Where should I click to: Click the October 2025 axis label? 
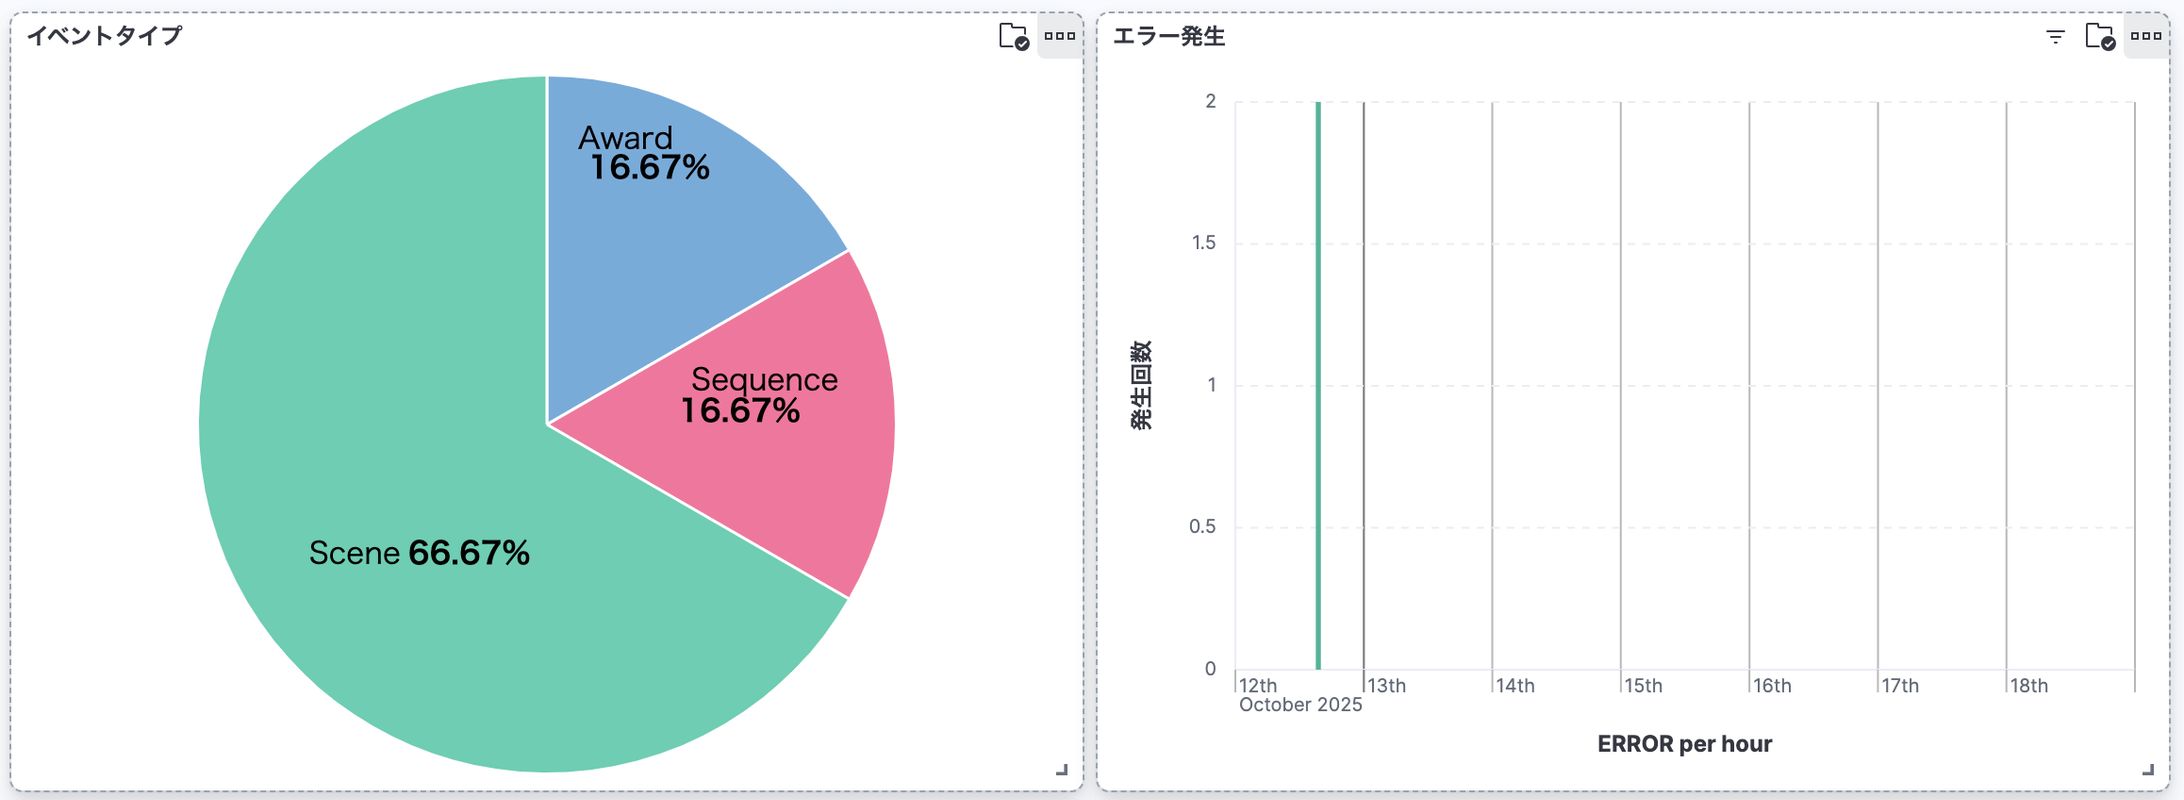[1300, 705]
